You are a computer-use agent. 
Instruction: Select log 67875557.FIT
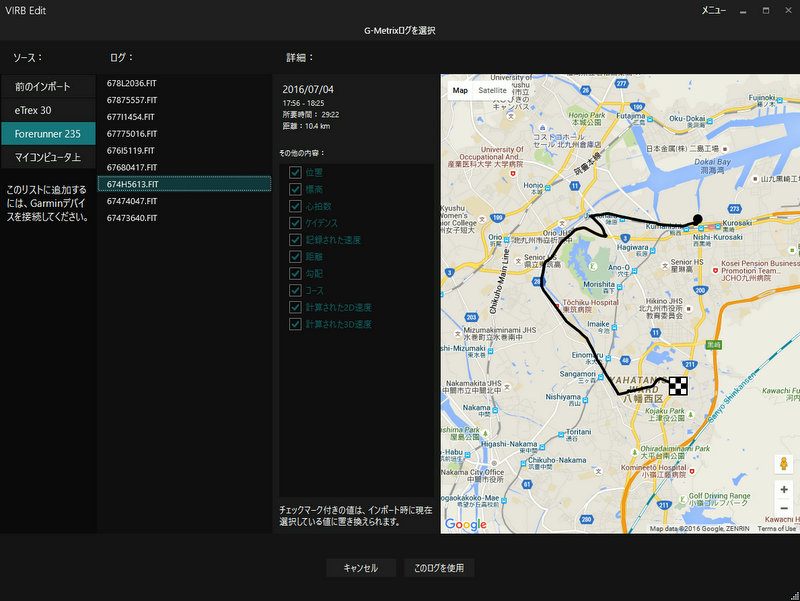(x=184, y=100)
